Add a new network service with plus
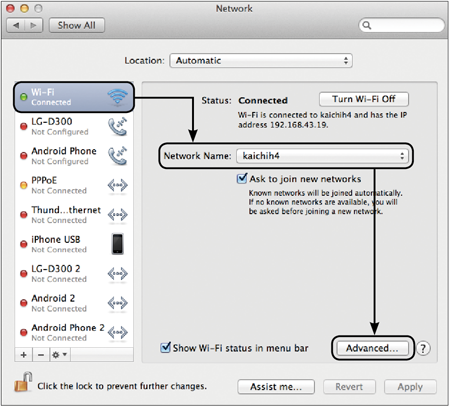 [24, 355]
